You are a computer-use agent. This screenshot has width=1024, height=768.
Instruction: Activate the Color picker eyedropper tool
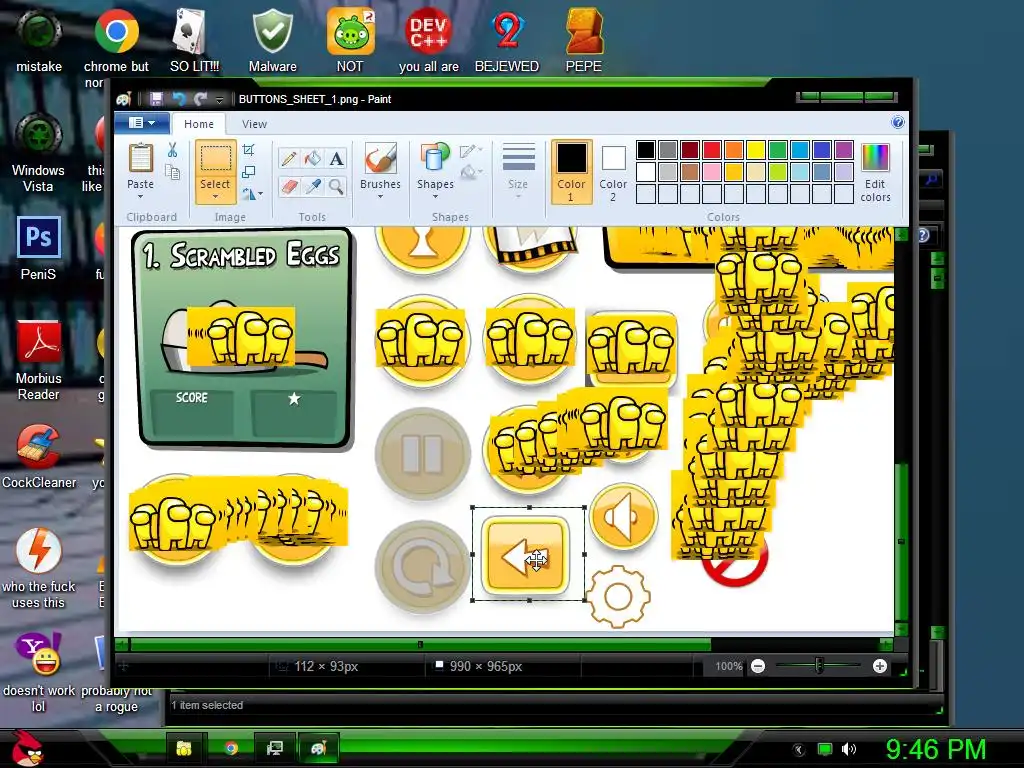pos(313,187)
